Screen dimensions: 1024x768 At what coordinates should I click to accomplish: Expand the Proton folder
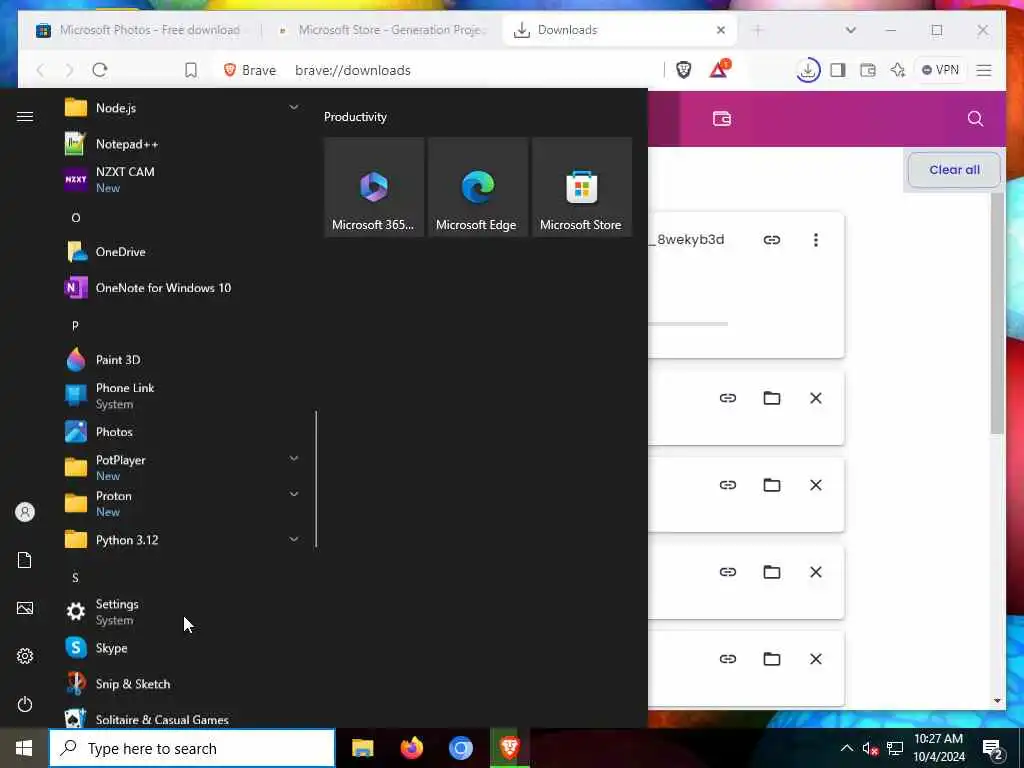pos(294,494)
